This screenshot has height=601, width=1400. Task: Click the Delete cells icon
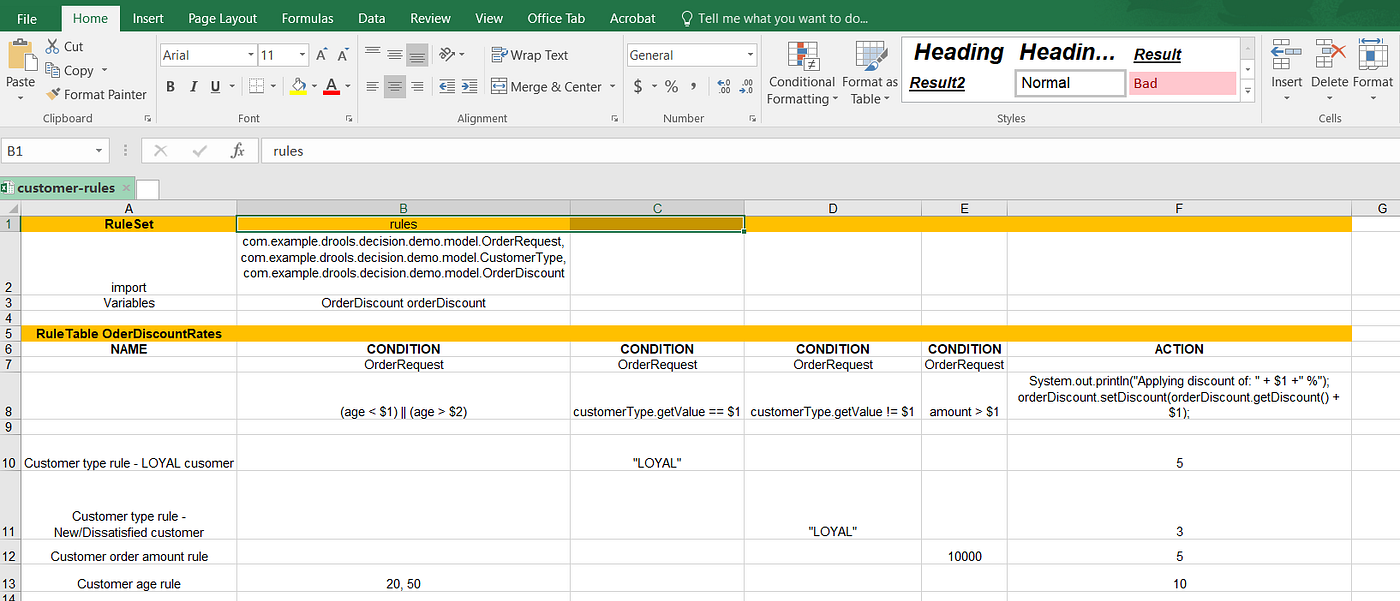pyautogui.click(x=1330, y=72)
